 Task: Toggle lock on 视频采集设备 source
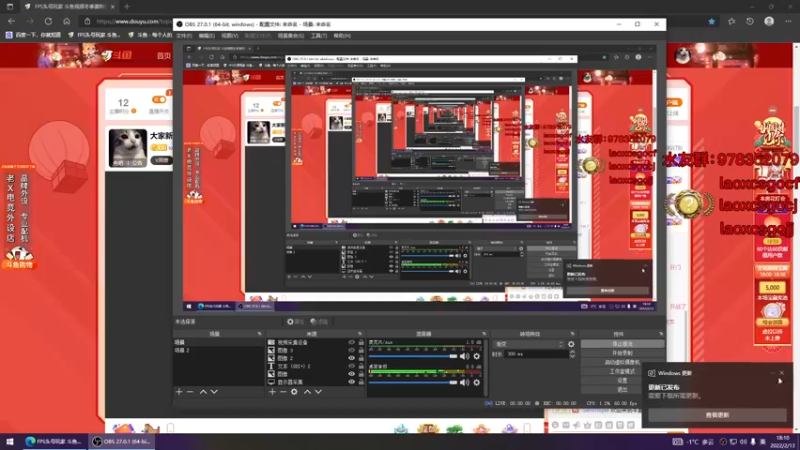pos(361,342)
